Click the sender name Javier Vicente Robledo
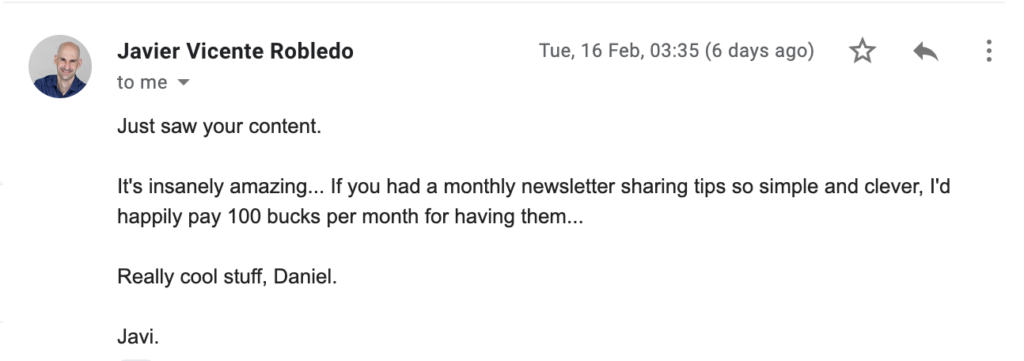Screen dimensions: 1024x361 point(235,51)
